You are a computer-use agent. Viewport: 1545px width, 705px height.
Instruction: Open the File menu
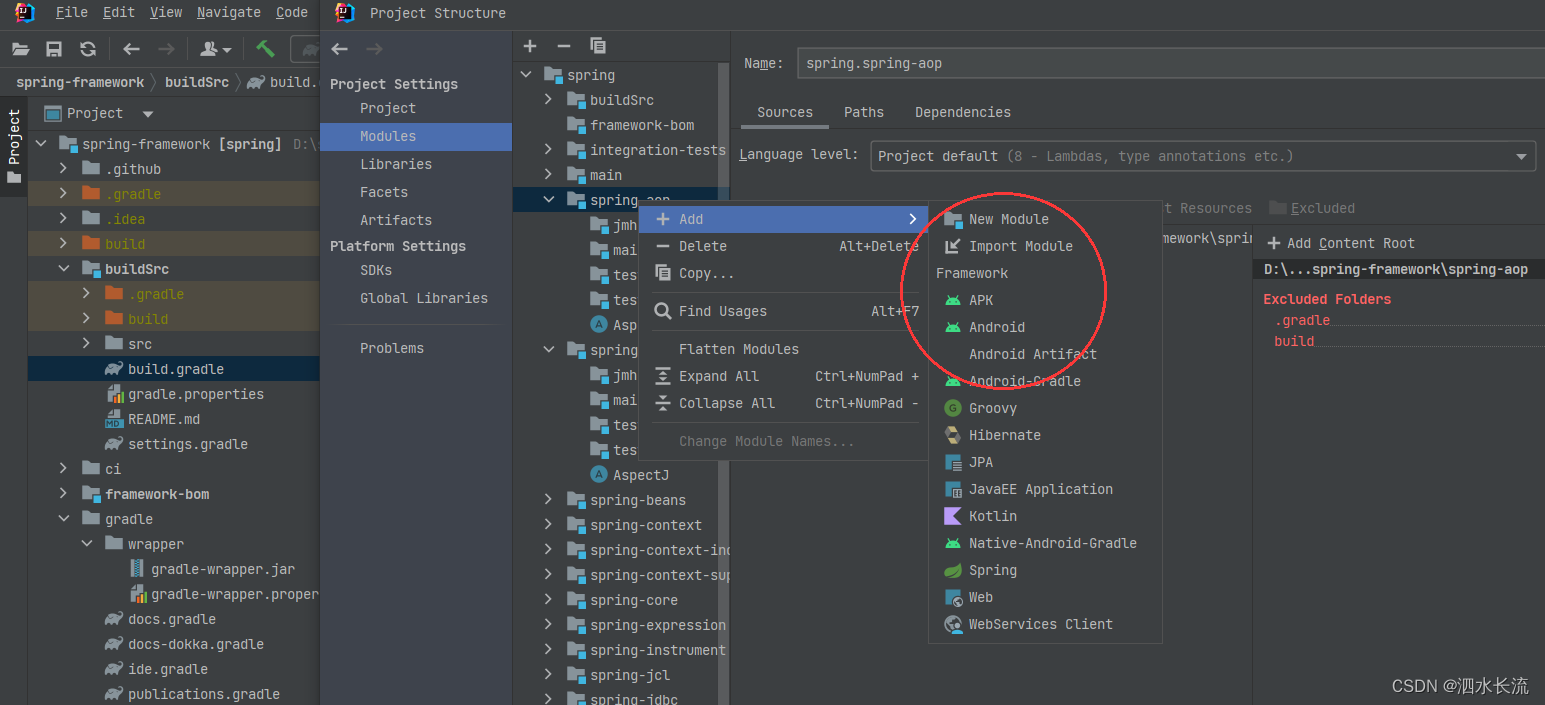tap(71, 12)
